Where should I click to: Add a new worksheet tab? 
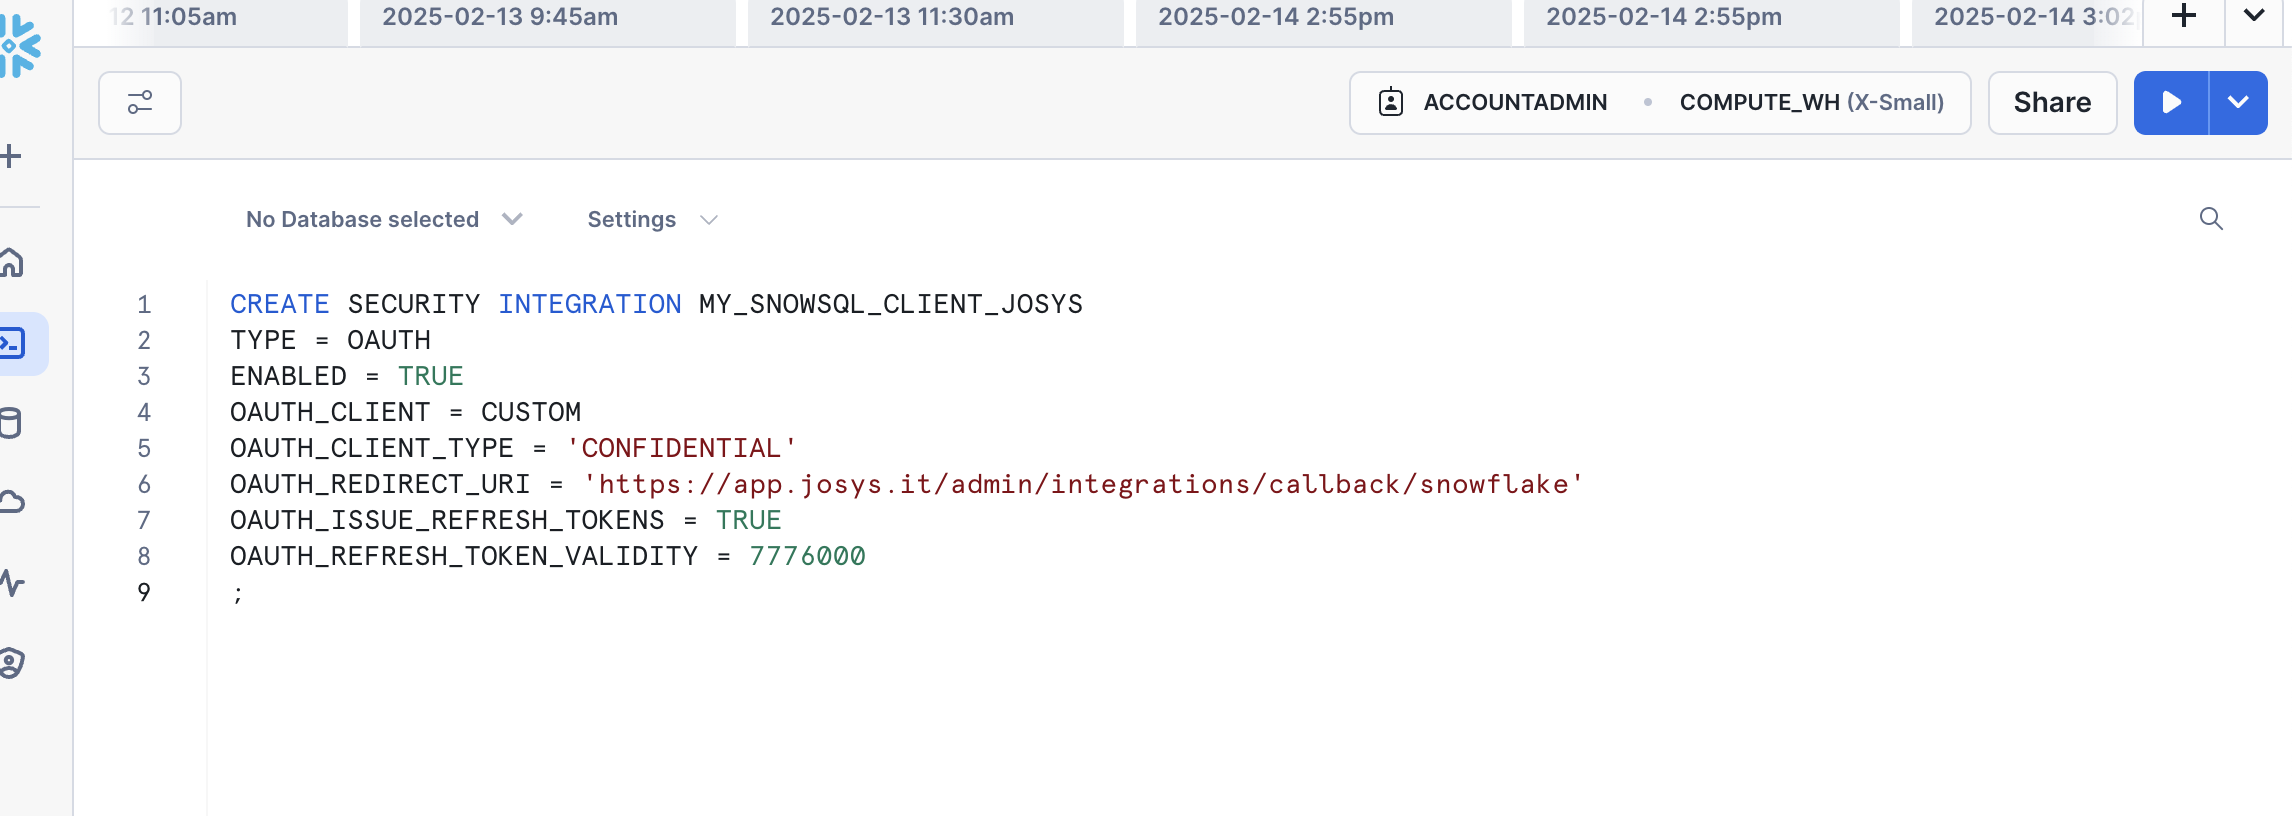tap(2184, 17)
